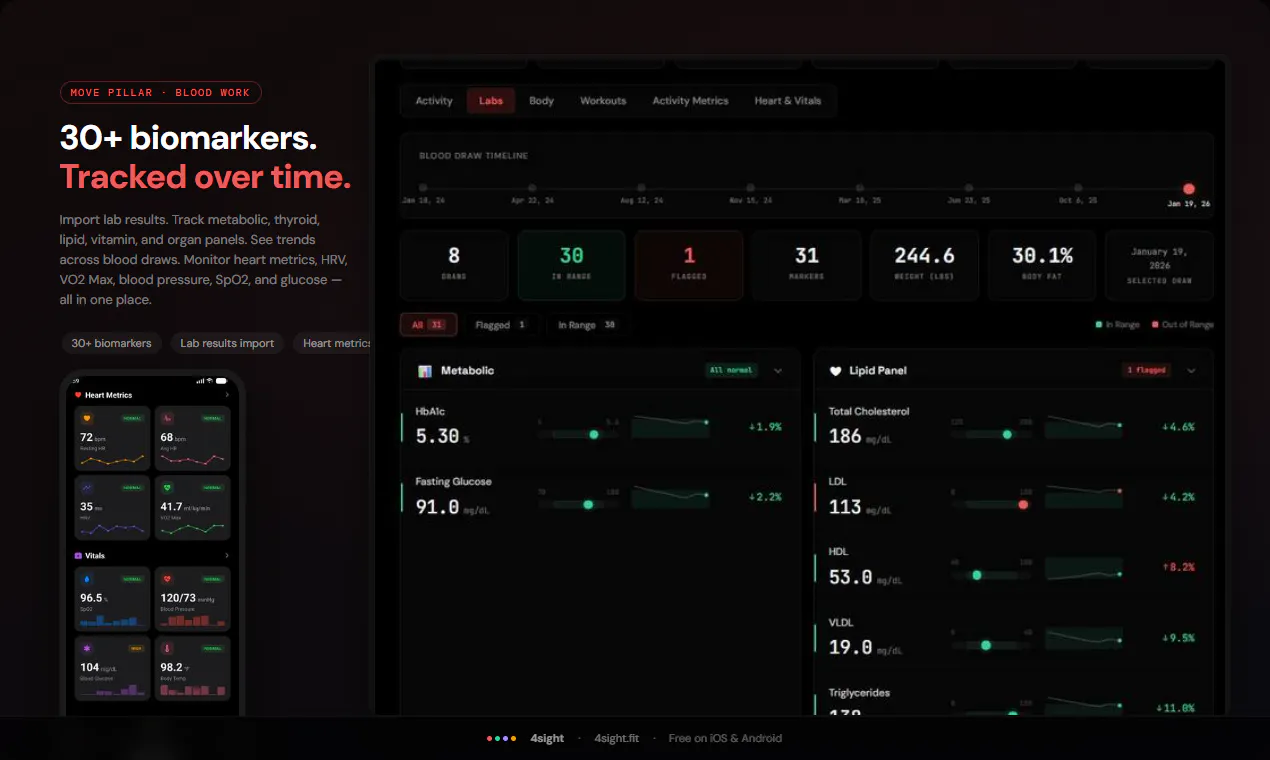The height and width of the screenshot is (760, 1270).
Task: Open Heart Metrics section chevron on phone
Action: (x=227, y=395)
